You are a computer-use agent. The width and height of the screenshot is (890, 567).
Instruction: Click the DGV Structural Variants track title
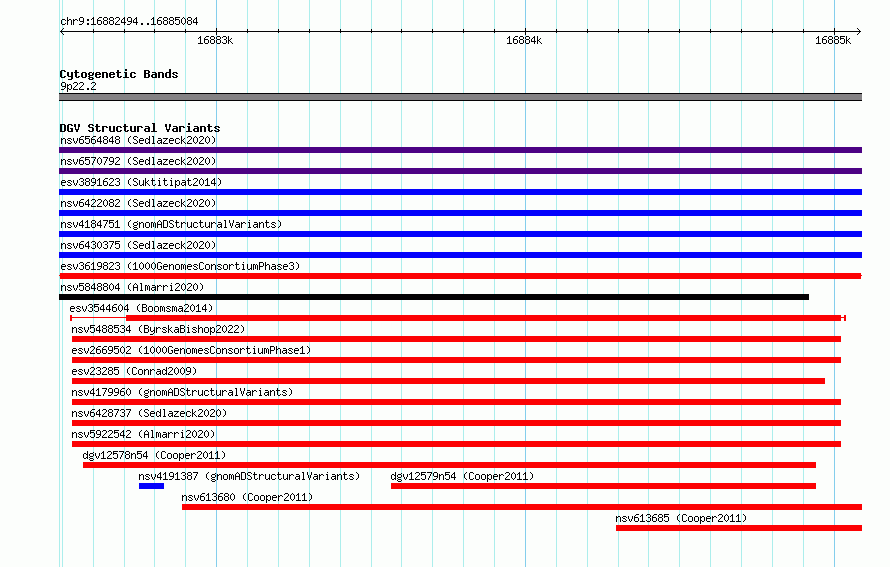click(x=140, y=128)
